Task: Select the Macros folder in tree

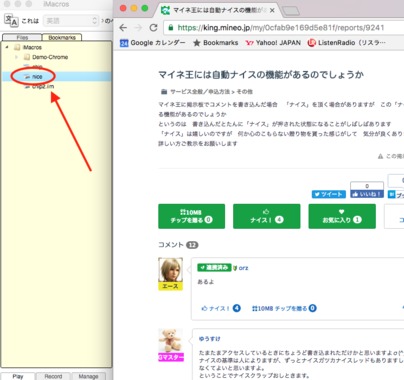Action: [x=28, y=47]
